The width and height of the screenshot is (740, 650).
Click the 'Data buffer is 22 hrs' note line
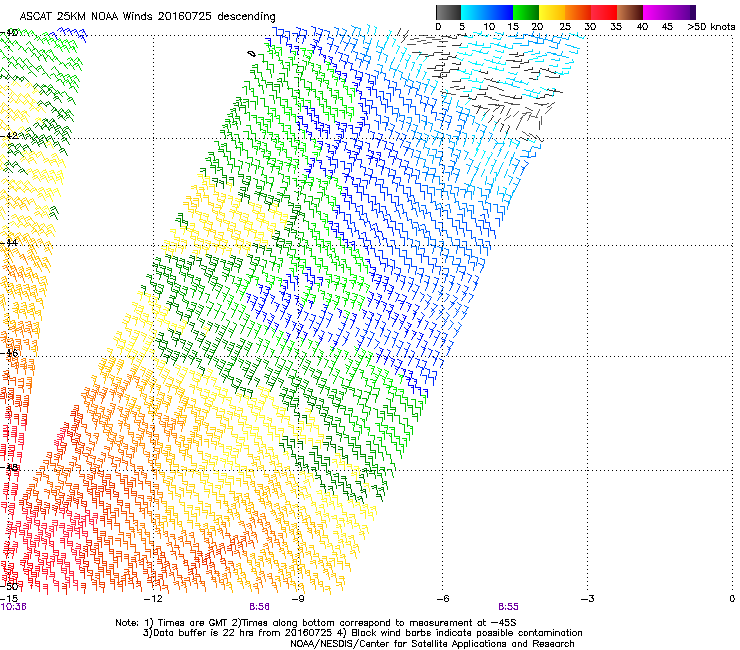[363, 633]
